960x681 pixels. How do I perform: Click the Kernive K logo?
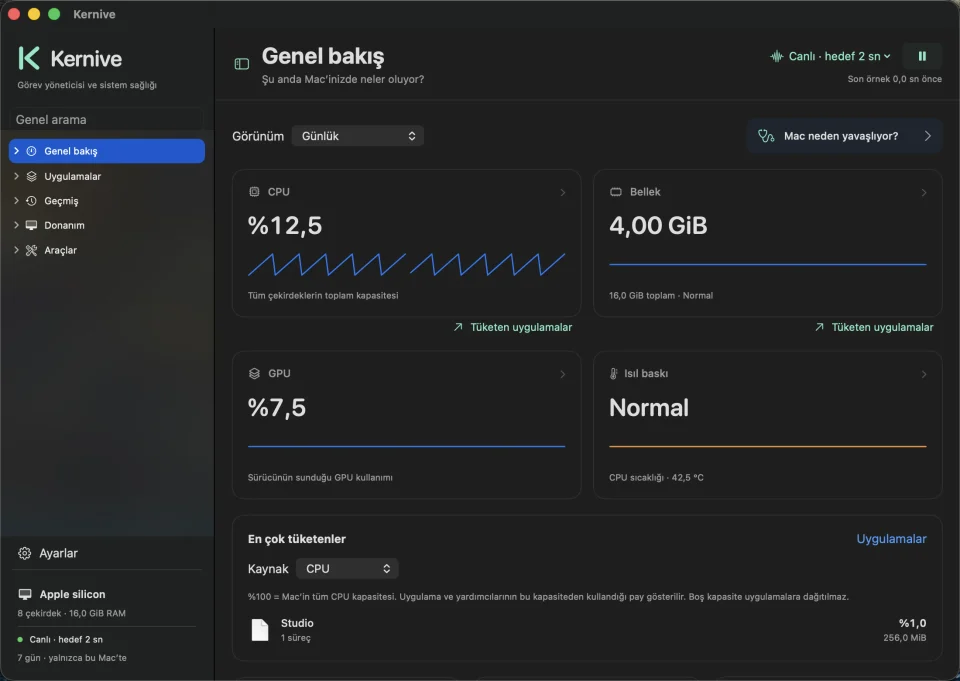pyautogui.click(x=29, y=58)
